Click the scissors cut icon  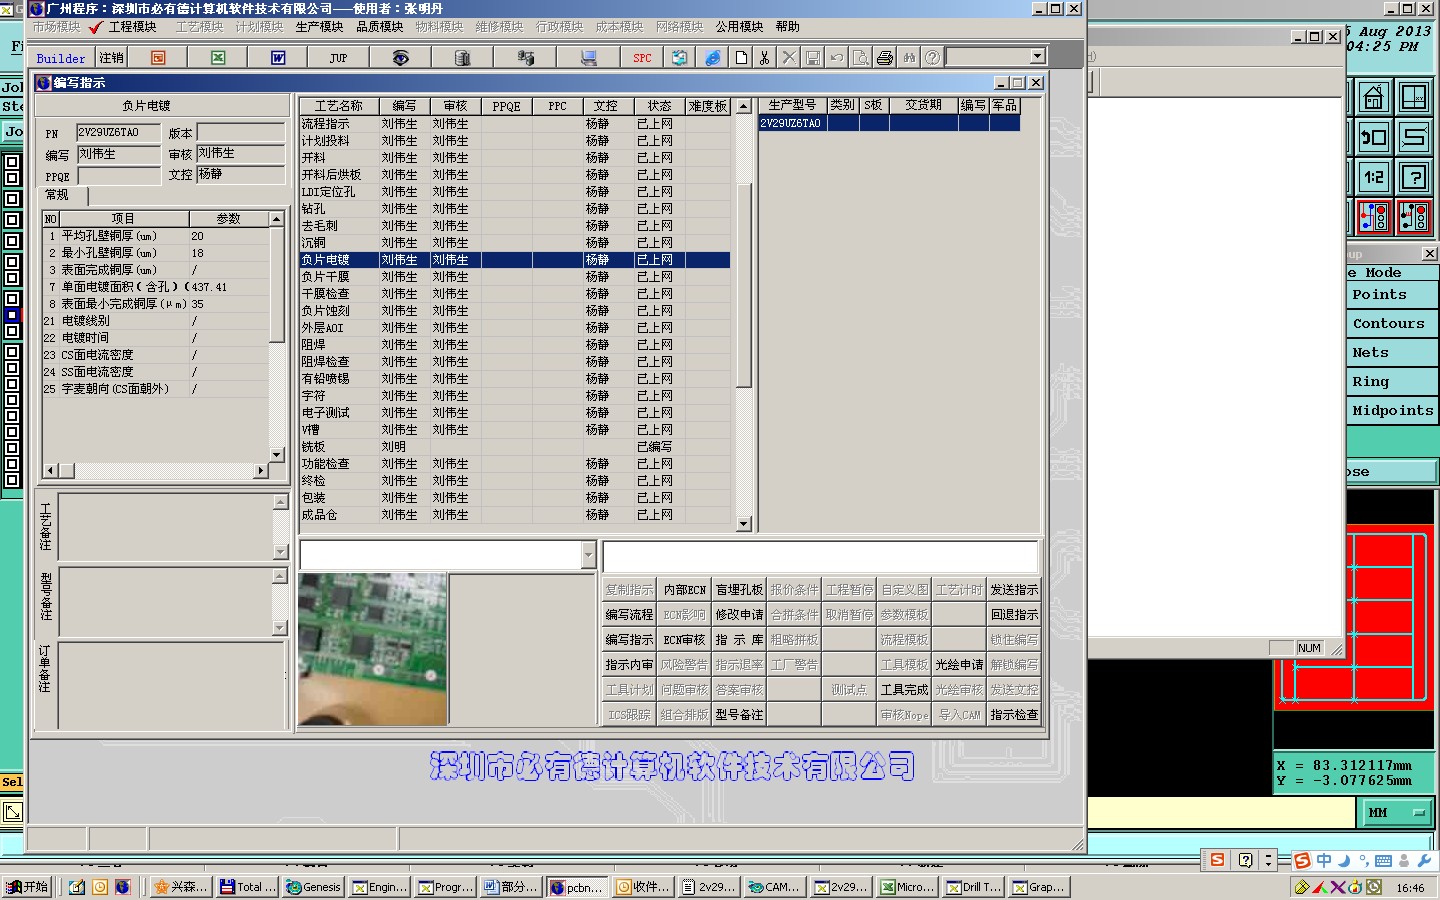coord(765,58)
